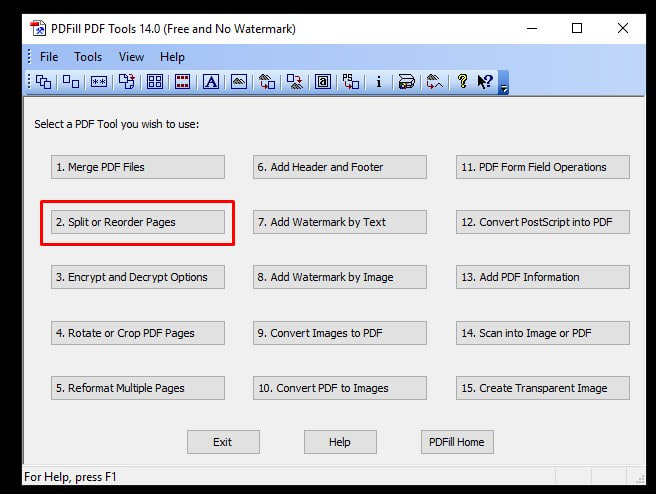Image resolution: width=656 pixels, height=494 pixels.
Task: Click 5. Reformat Multiple Pages button
Action: 138,388
